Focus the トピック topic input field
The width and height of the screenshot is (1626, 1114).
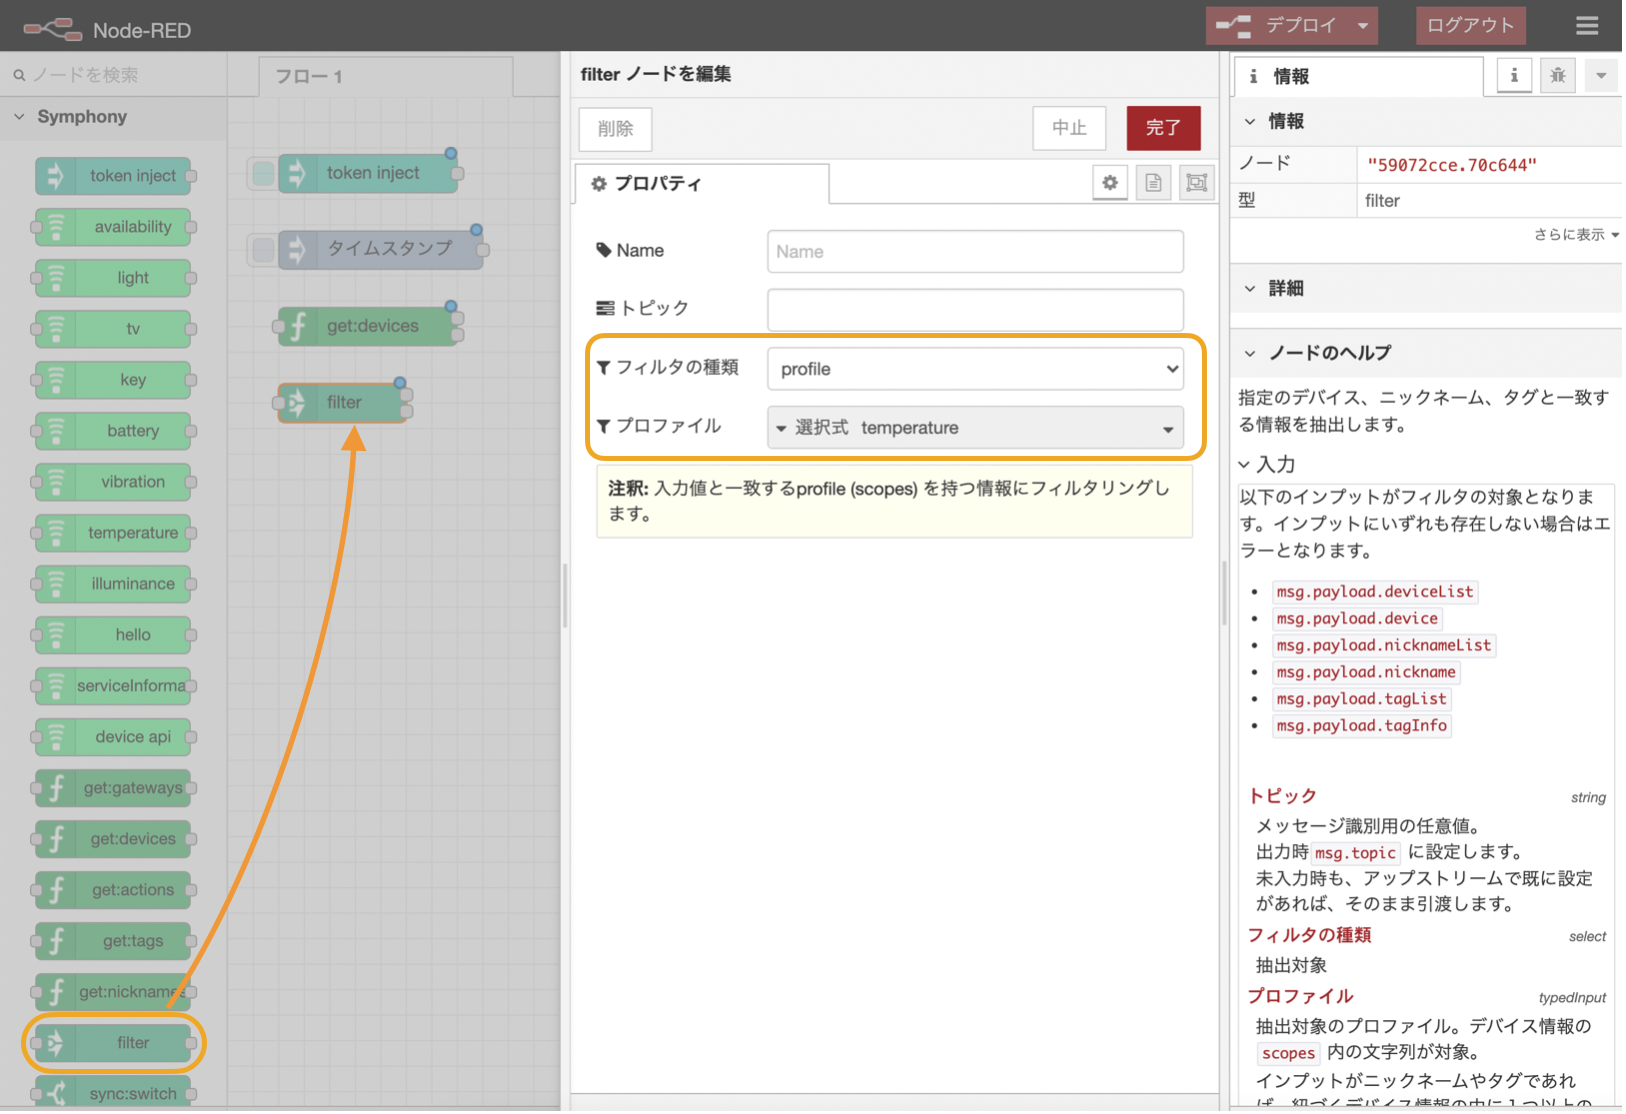tap(975, 310)
